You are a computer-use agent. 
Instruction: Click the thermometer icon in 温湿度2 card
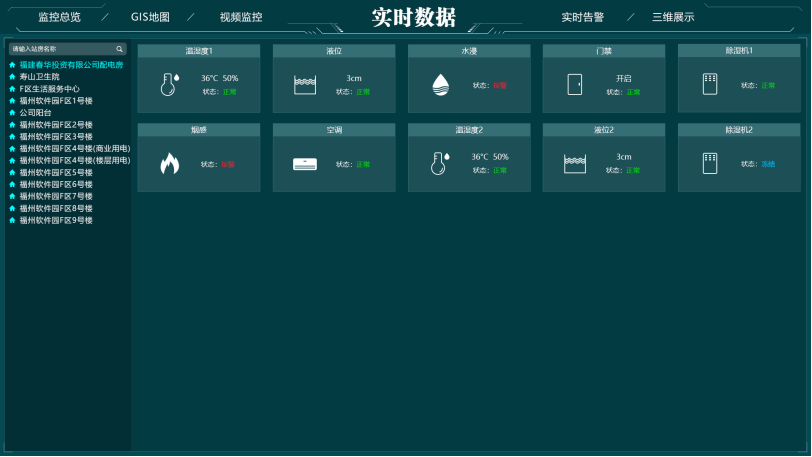tap(440, 164)
